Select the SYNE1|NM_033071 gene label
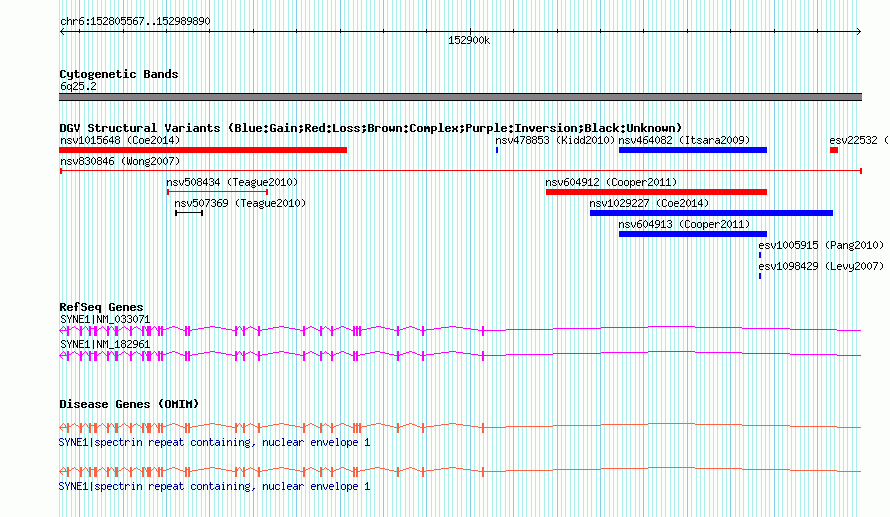 click(105, 320)
